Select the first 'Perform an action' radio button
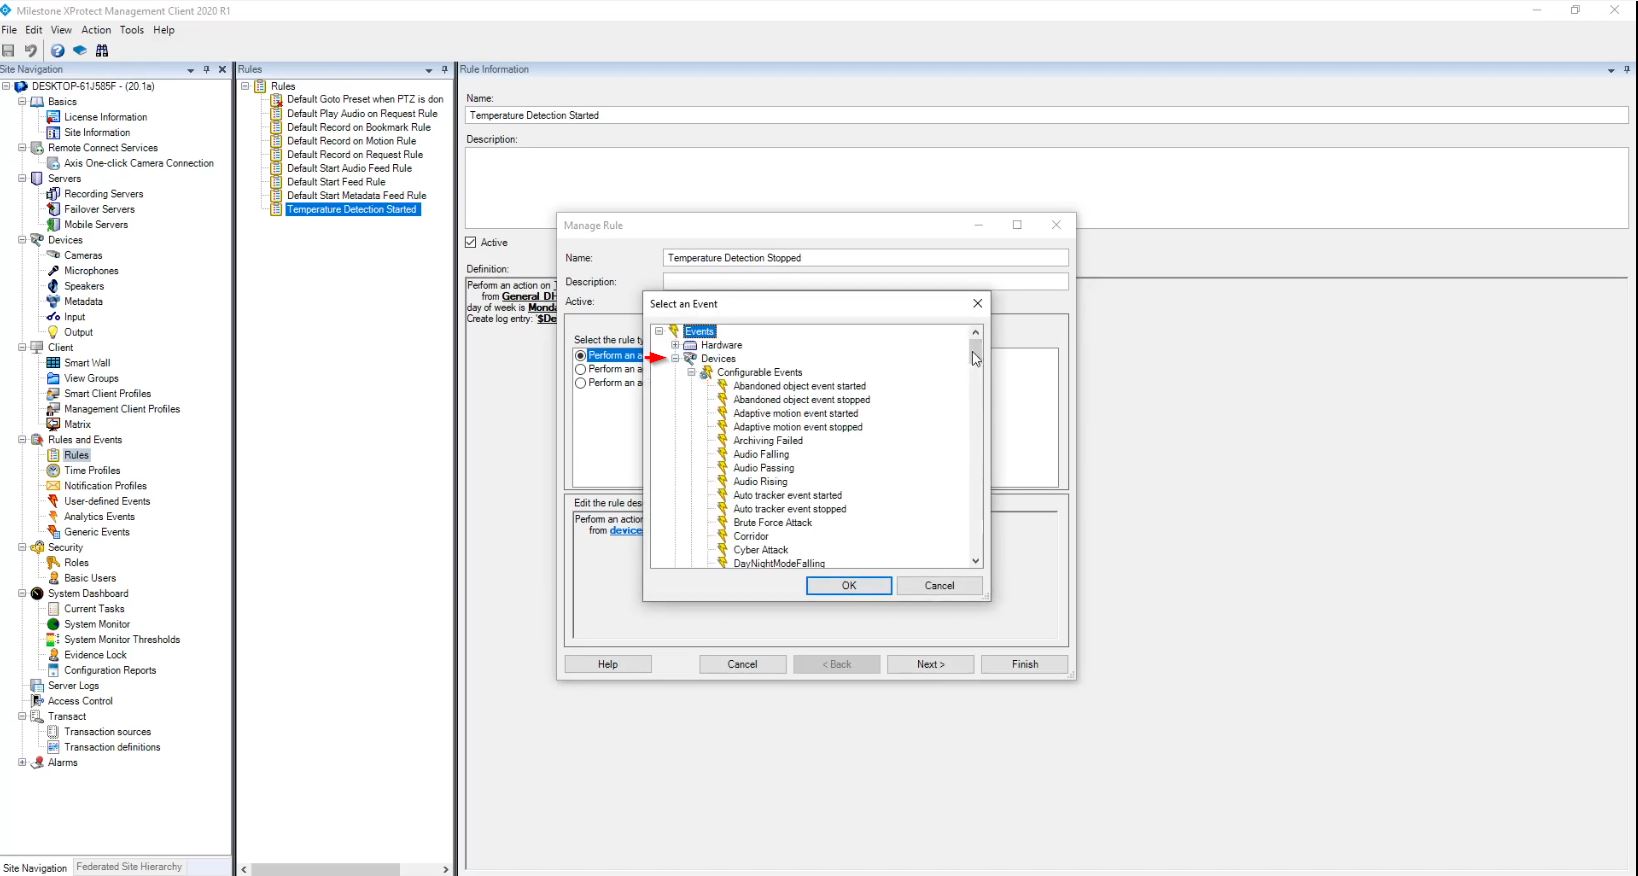The height and width of the screenshot is (876, 1638). [580, 356]
